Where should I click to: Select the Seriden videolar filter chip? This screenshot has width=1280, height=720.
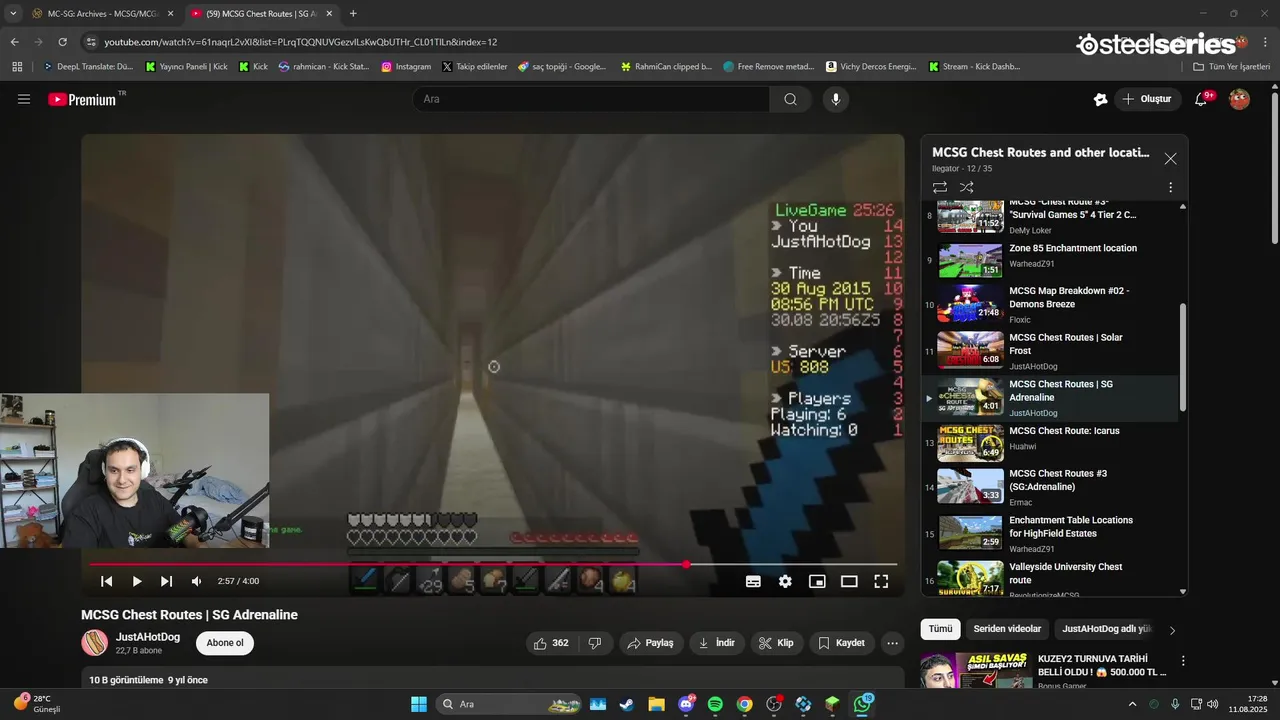click(x=1007, y=629)
